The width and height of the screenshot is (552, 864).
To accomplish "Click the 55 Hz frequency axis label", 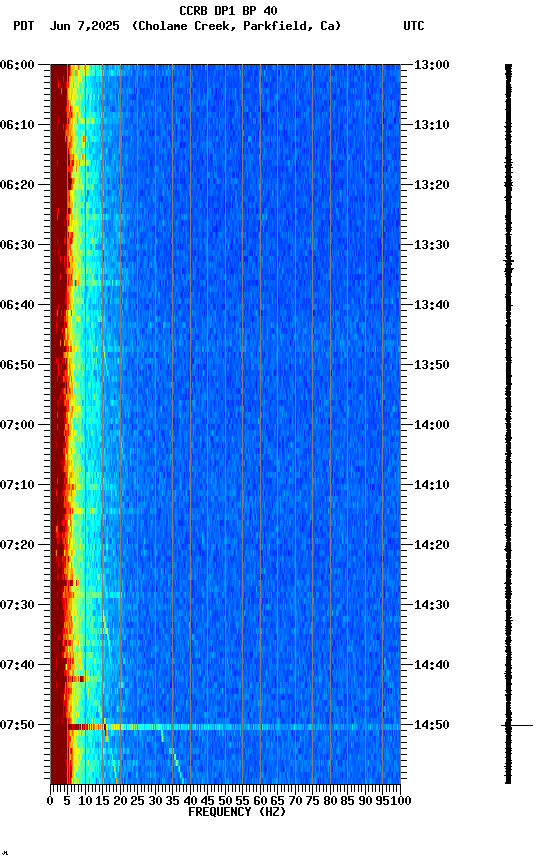I will (242, 801).
